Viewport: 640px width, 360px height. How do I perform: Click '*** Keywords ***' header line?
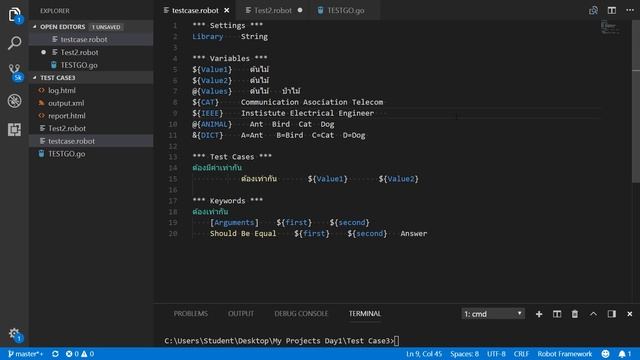point(228,200)
